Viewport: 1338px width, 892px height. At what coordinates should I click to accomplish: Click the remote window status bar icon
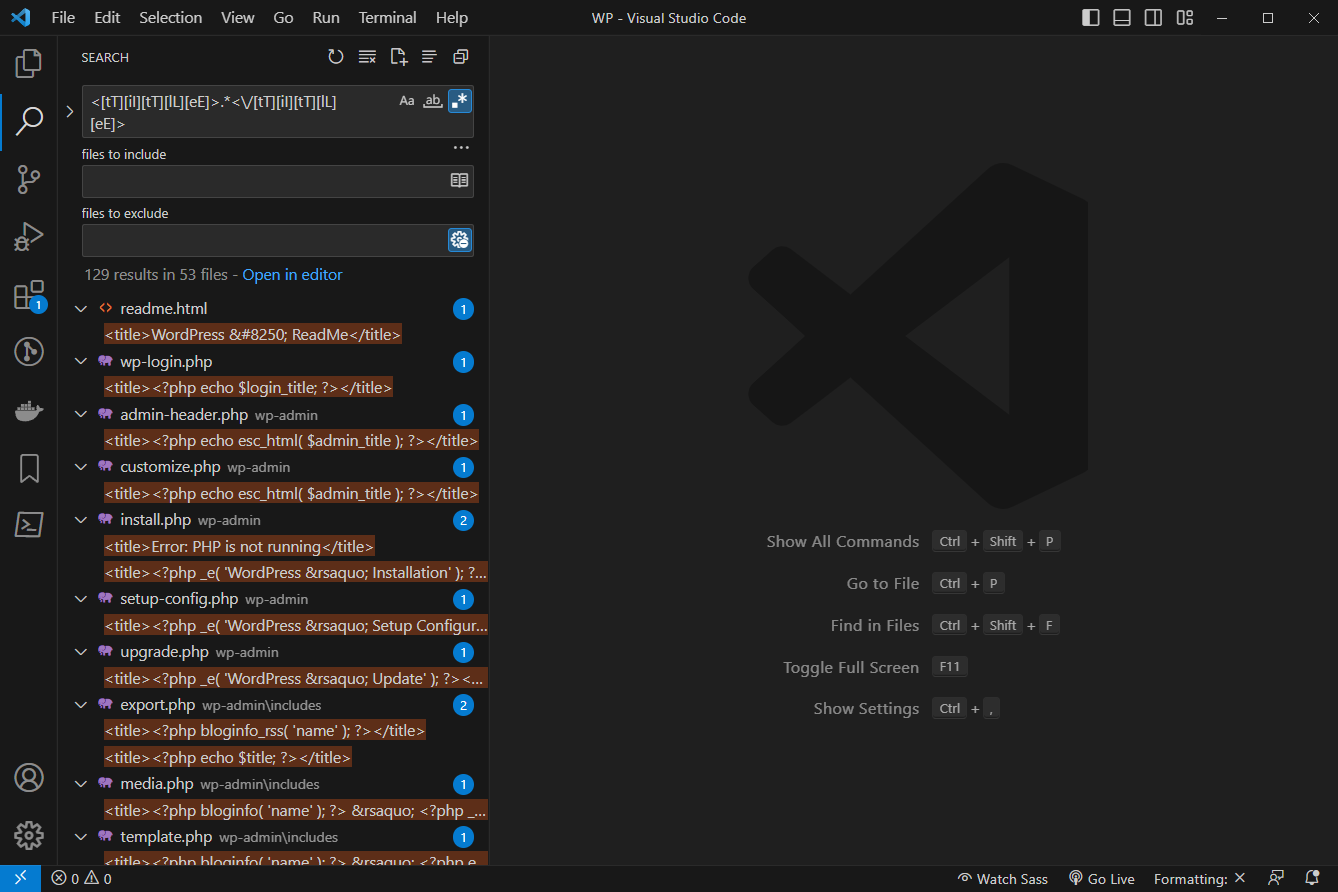20,878
